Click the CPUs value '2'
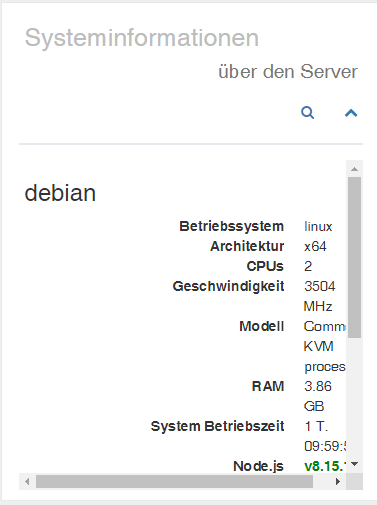Viewport: 377px width, 505px height. point(308,266)
